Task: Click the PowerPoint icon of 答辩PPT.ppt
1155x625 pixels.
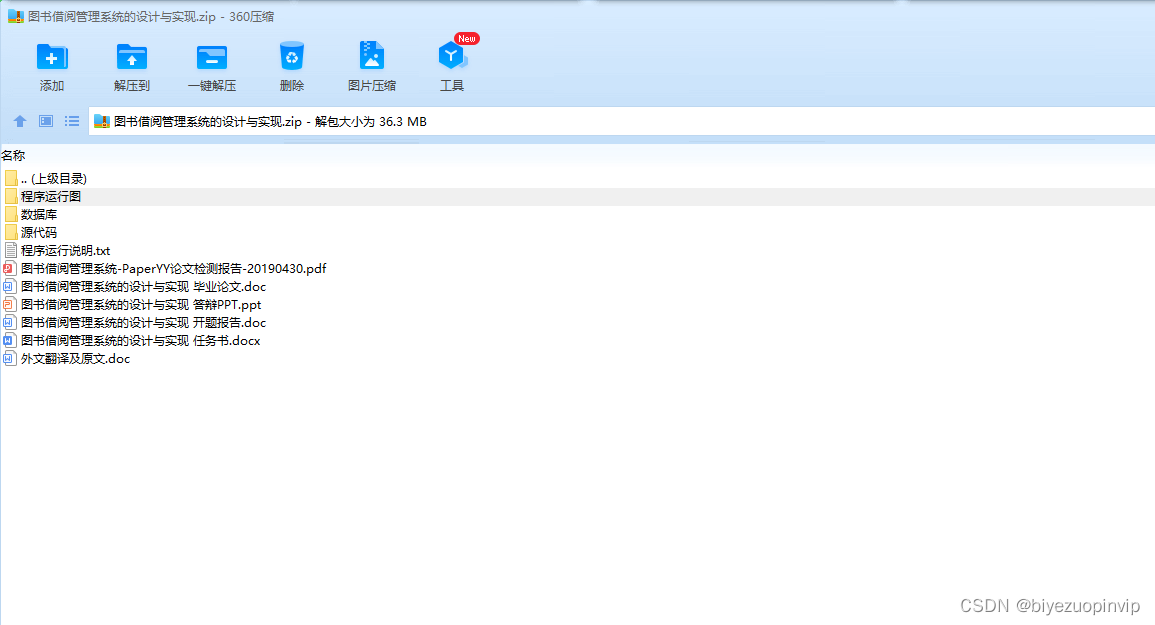Action: 9,304
